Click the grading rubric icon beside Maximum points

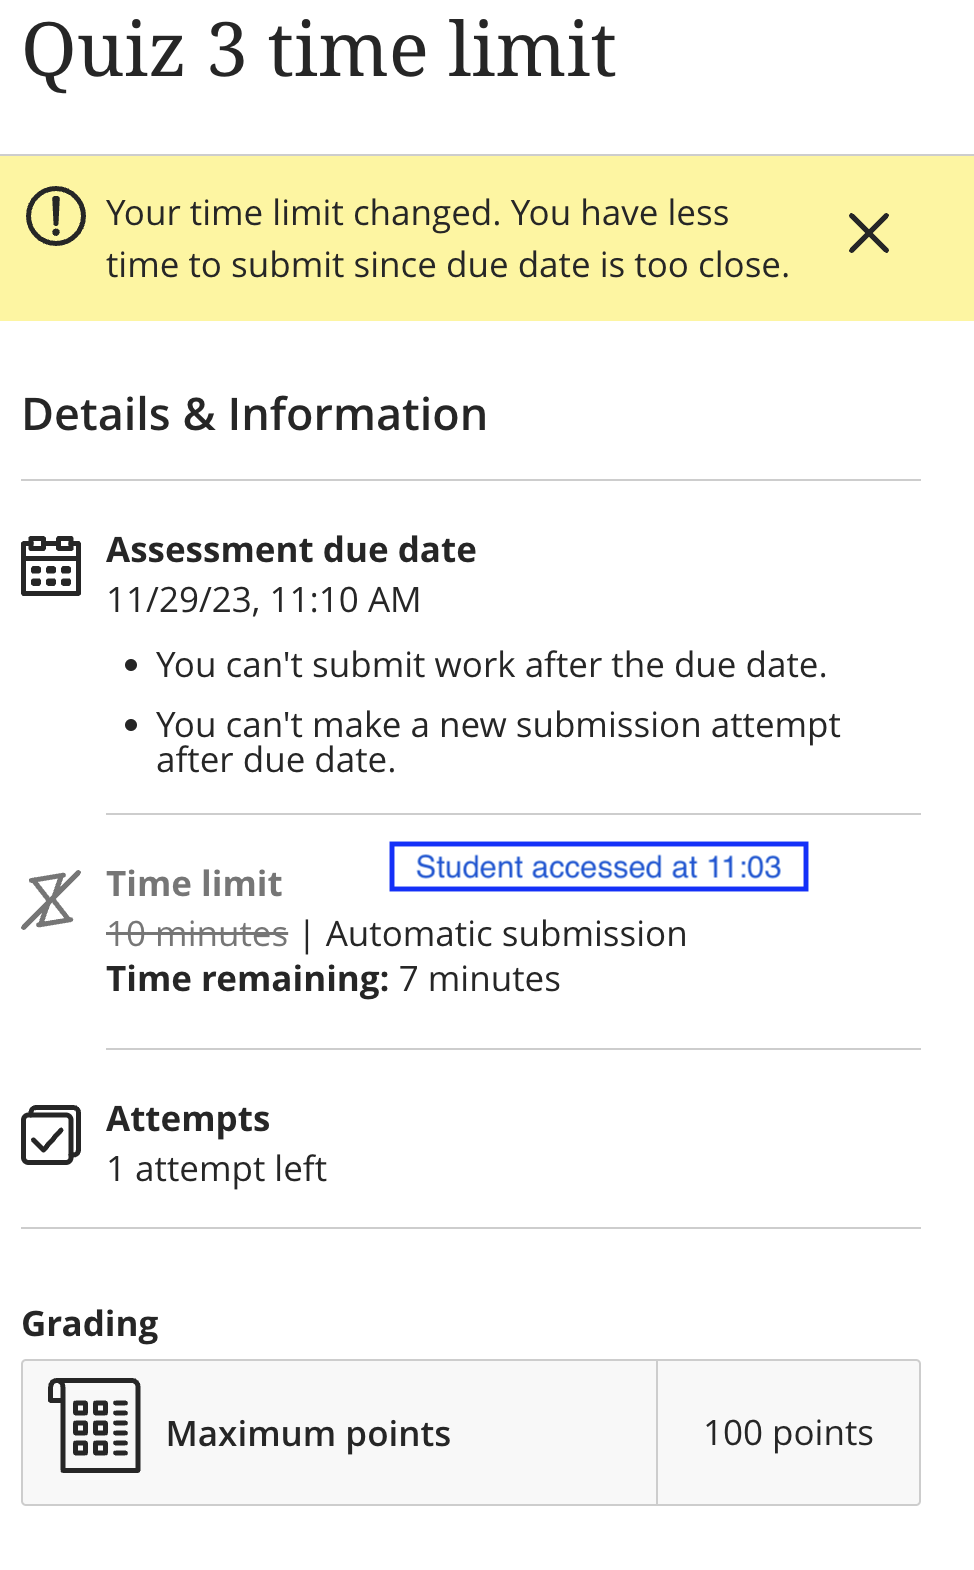[x=95, y=1426]
